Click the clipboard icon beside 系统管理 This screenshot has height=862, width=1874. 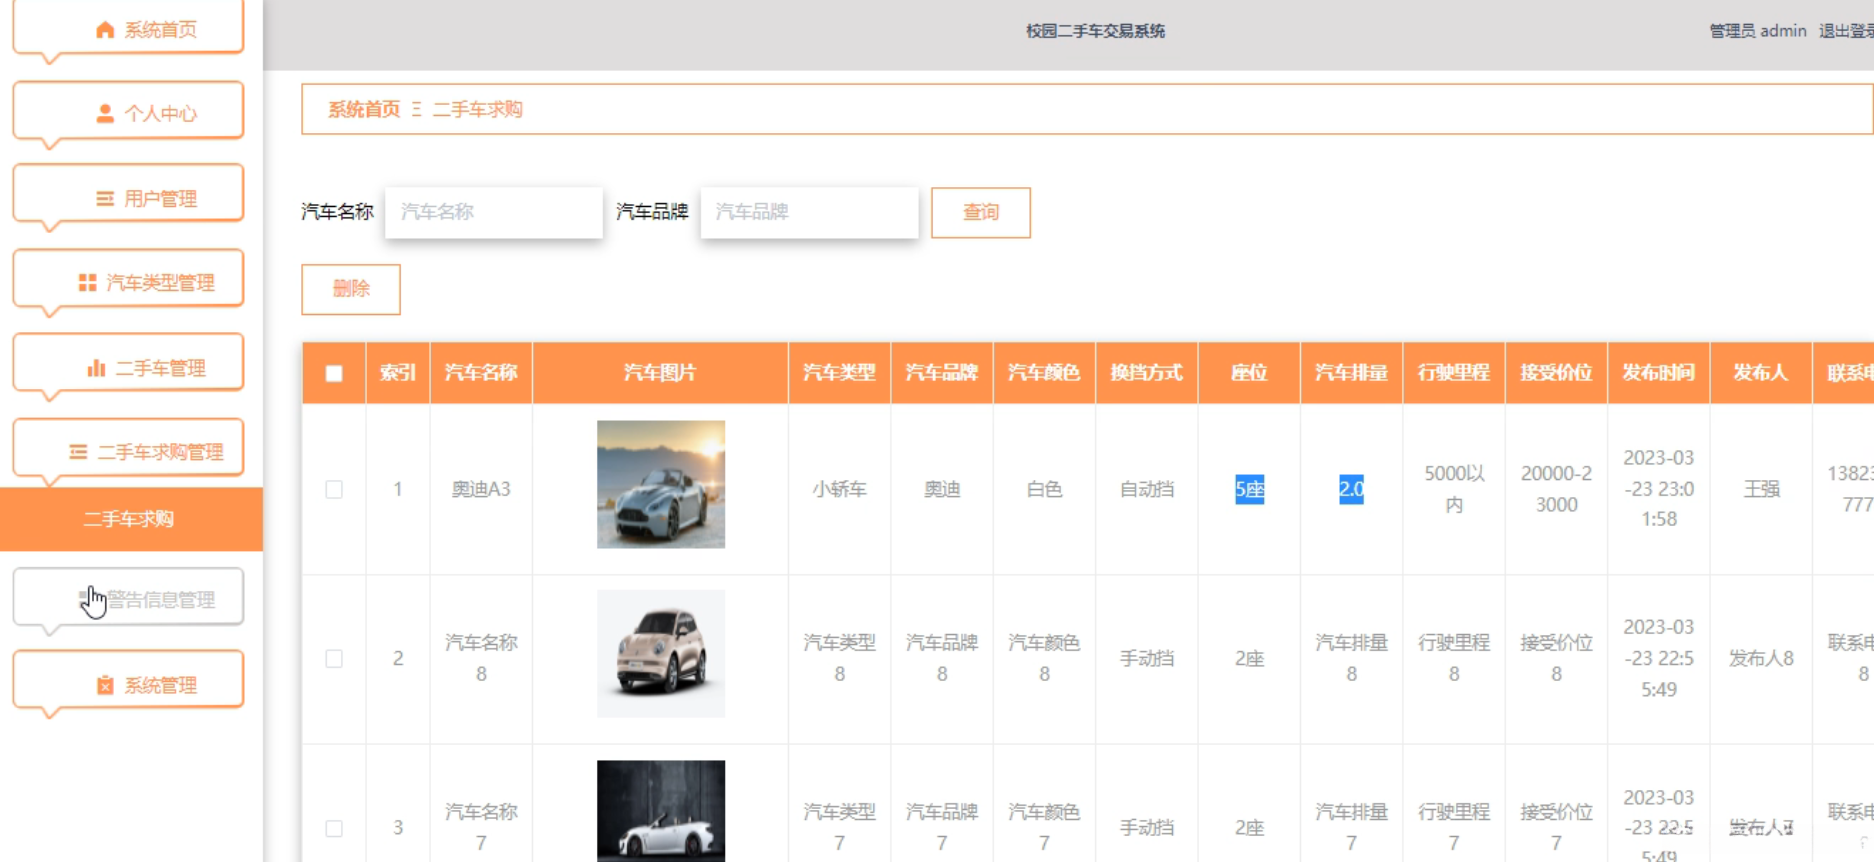pos(105,685)
